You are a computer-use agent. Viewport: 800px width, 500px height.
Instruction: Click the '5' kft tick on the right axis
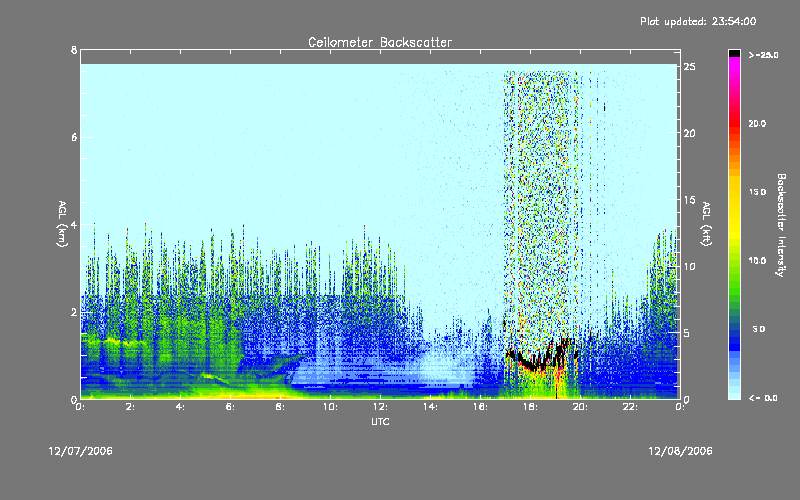tap(687, 333)
